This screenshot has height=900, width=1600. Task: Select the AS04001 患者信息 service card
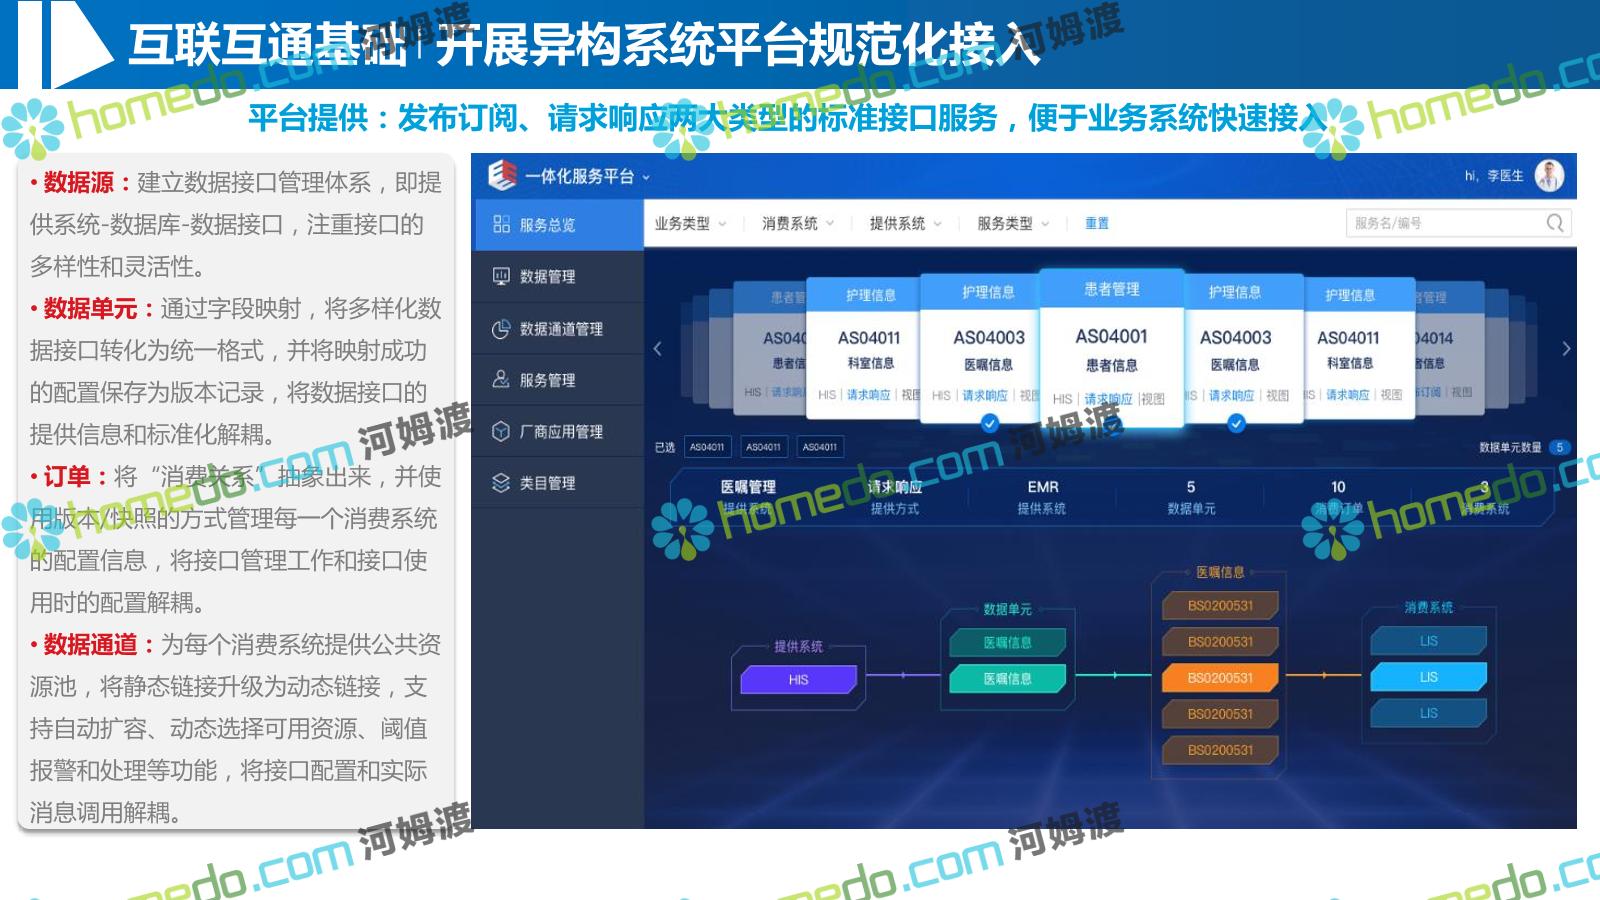(x=1111, y=348)
